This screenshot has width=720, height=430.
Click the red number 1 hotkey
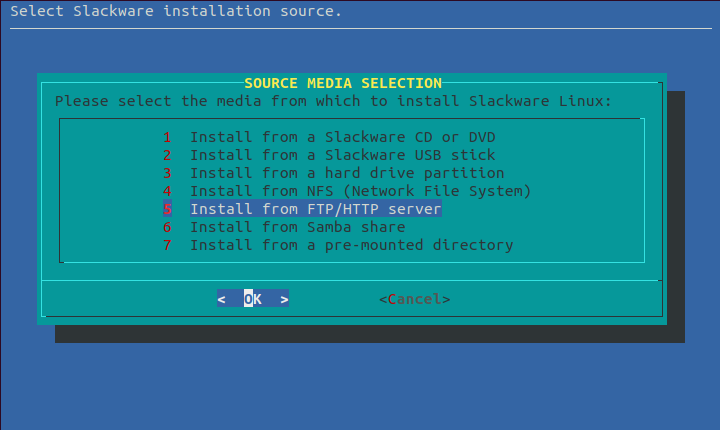tap(168, 137)
